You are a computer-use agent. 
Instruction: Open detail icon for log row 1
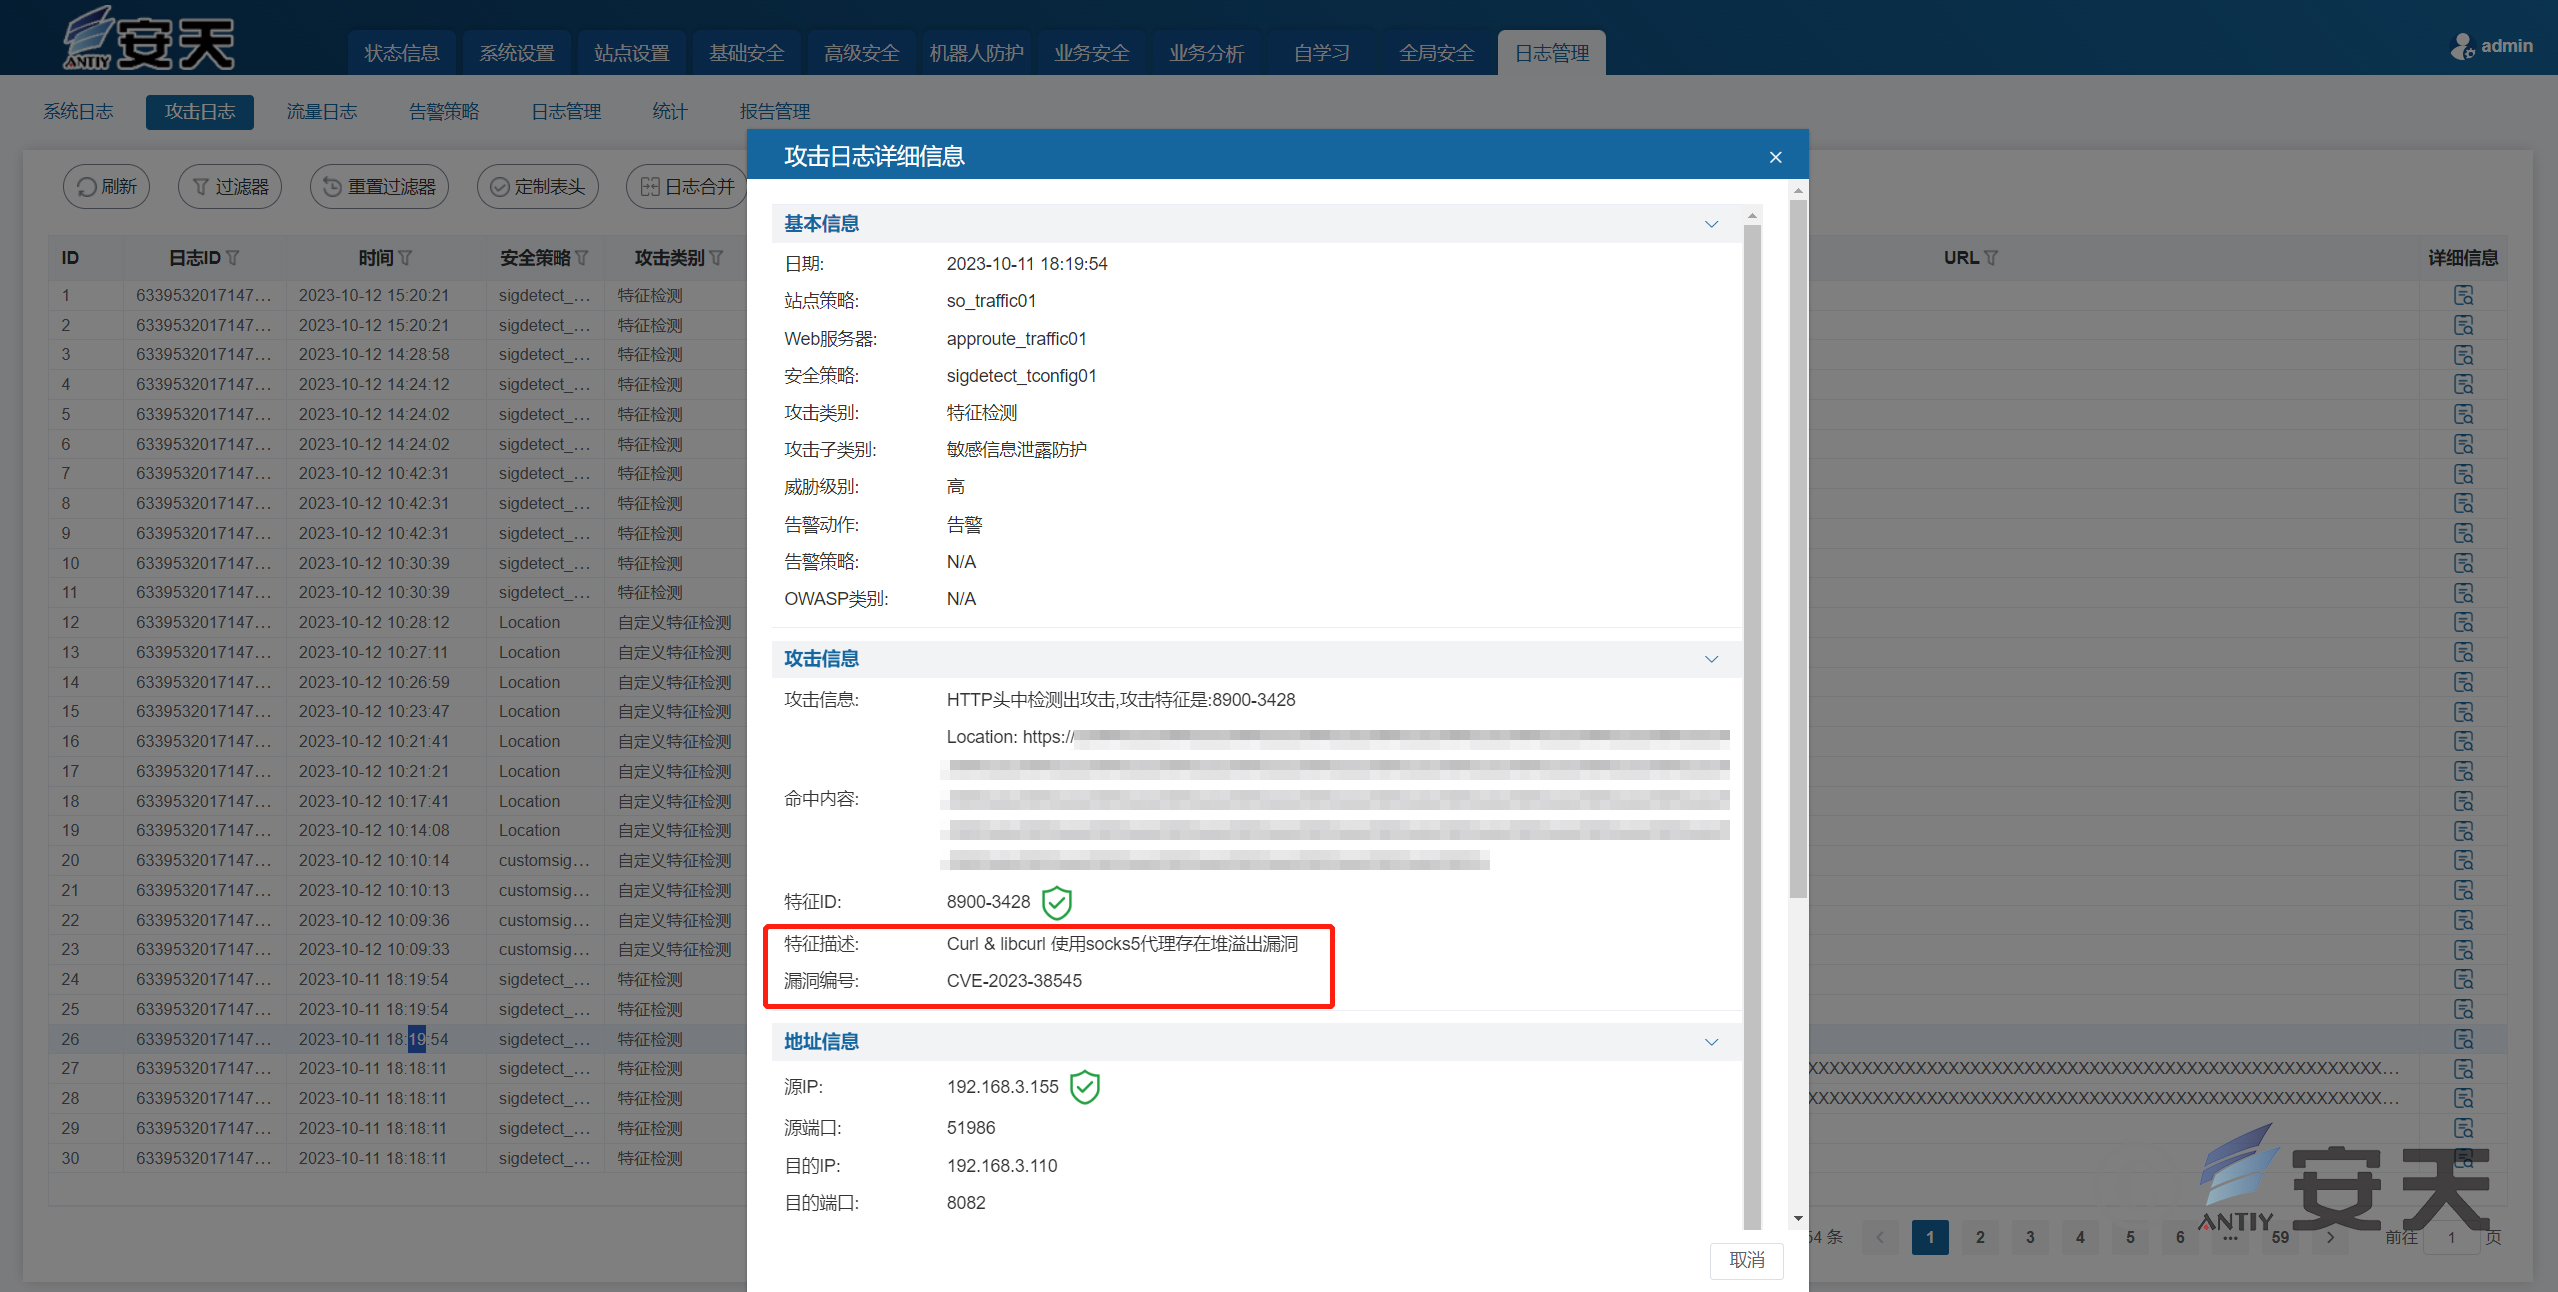2463,295
